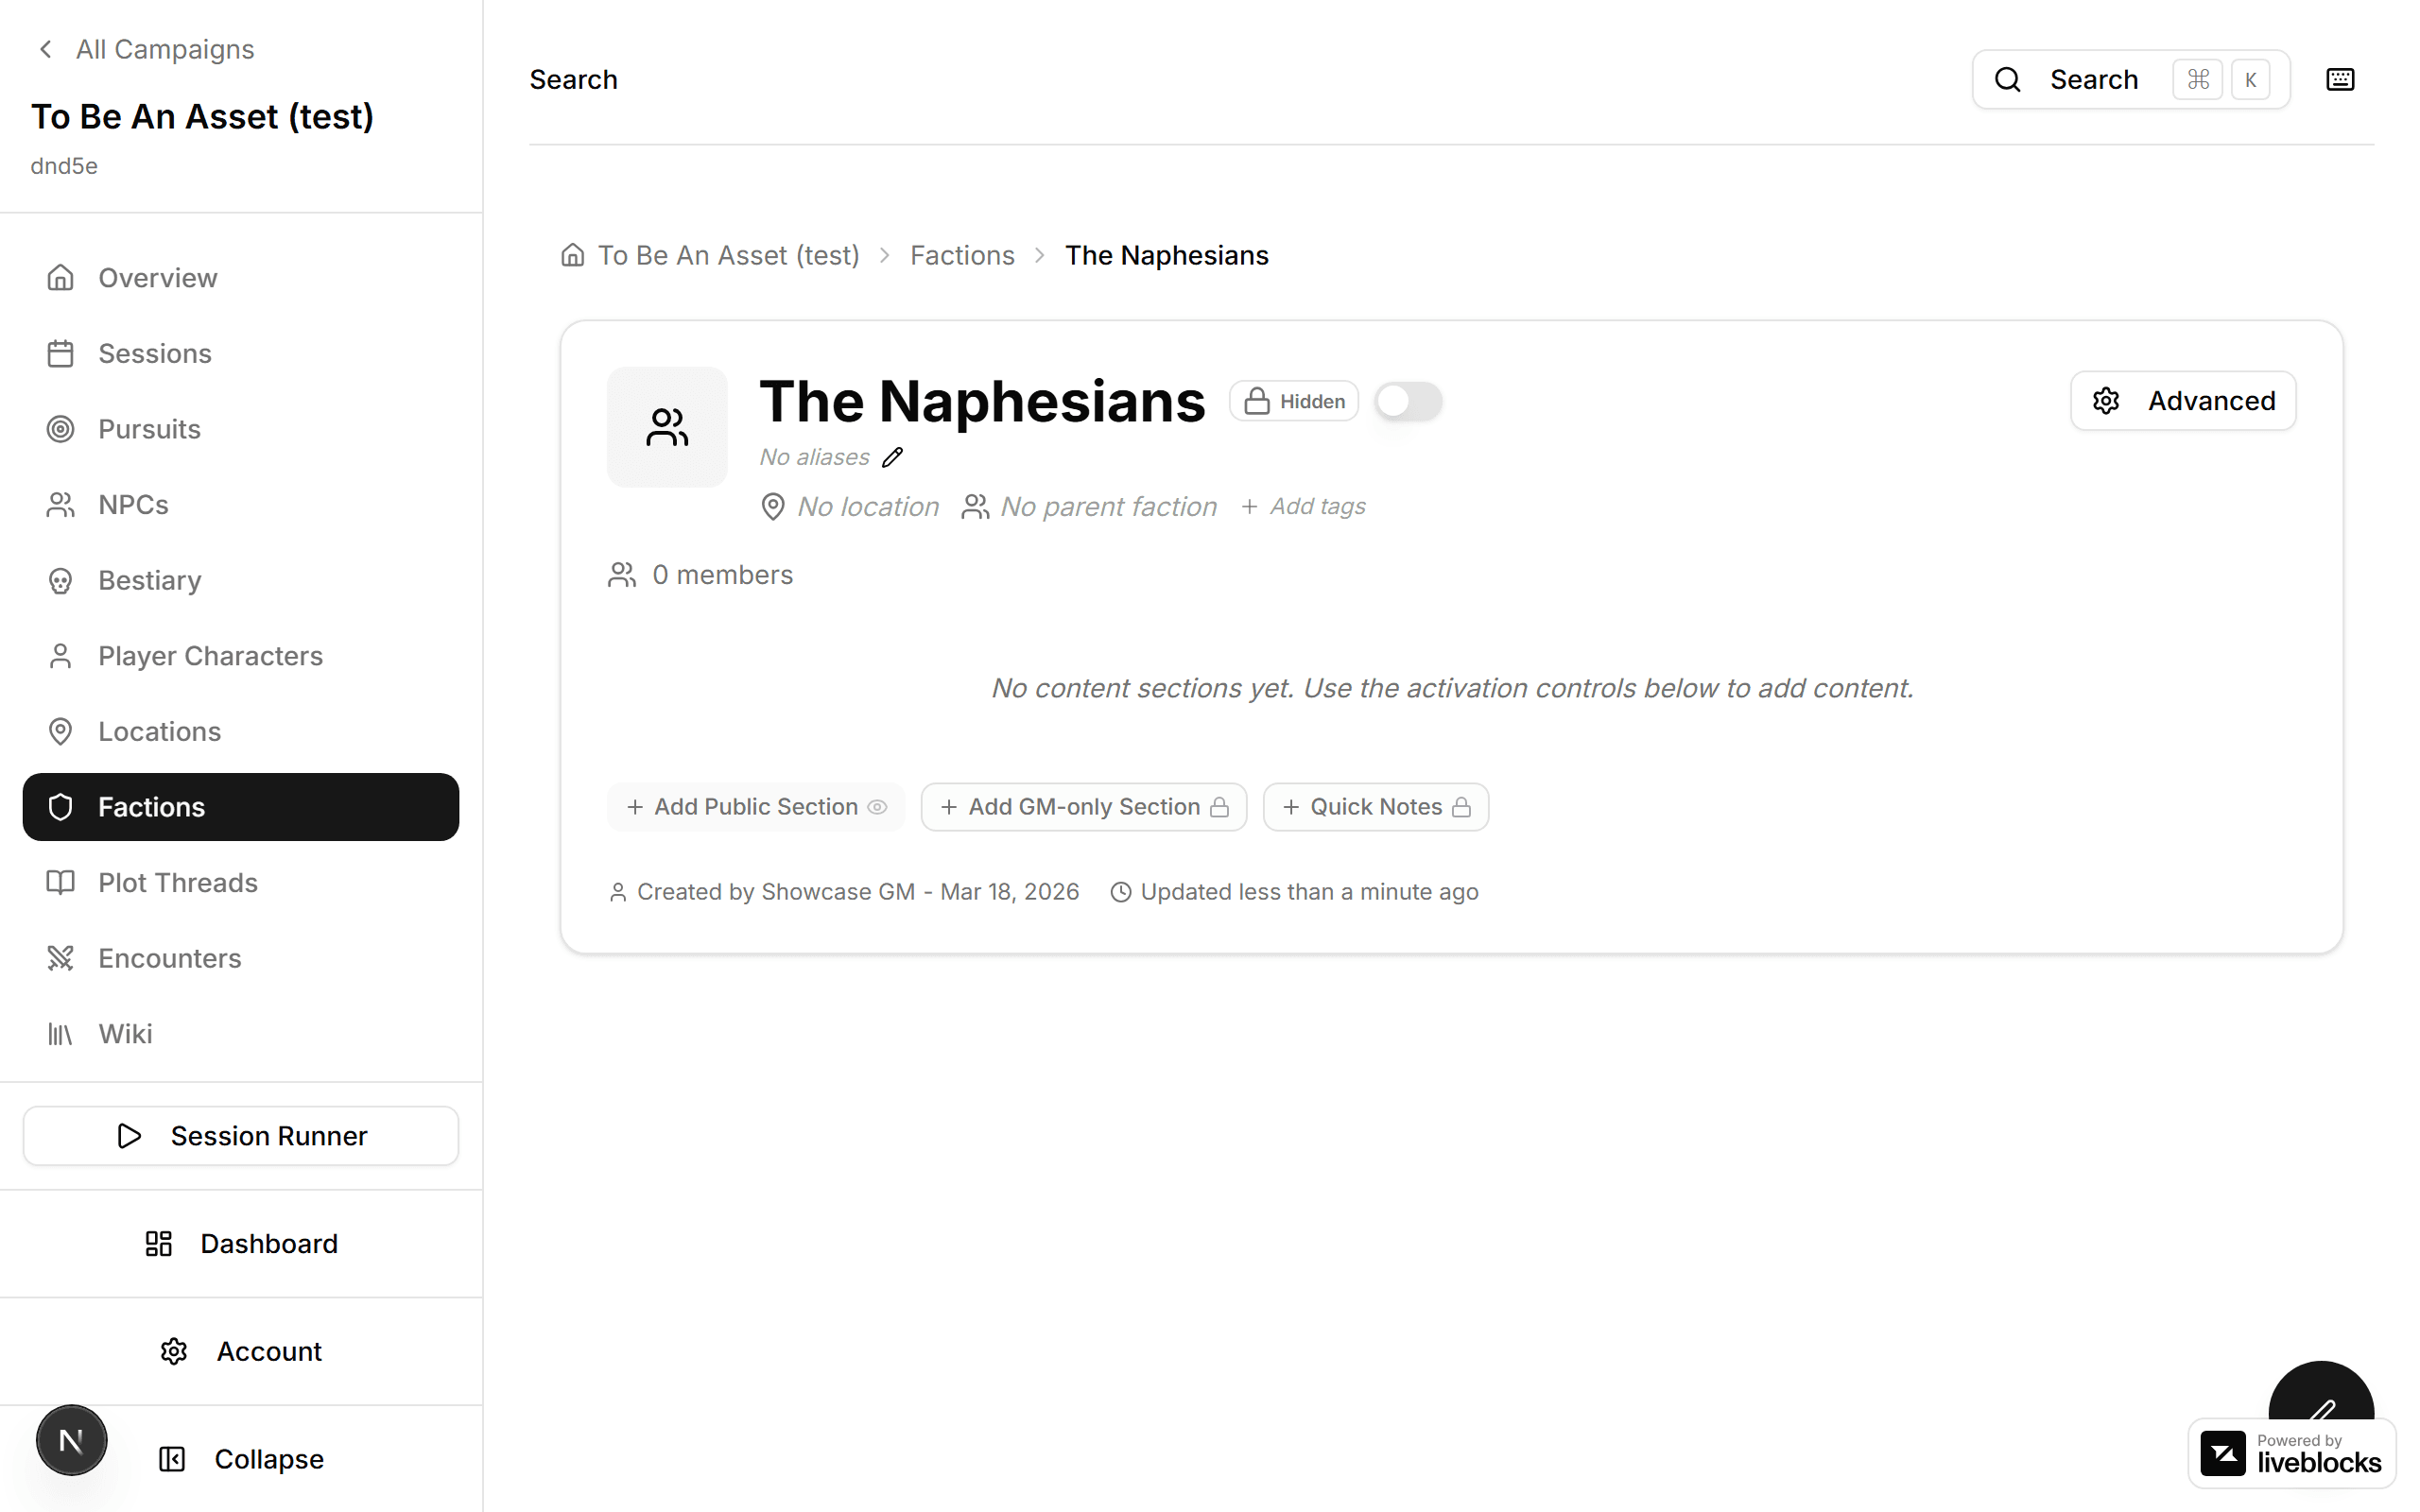Open the Pursuits target icon

click(61, 429)
